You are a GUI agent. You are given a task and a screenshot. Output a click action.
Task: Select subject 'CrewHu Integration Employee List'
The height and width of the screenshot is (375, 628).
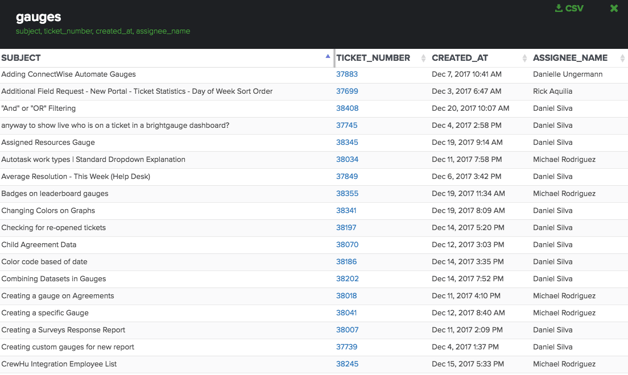[x=59, y=364]
